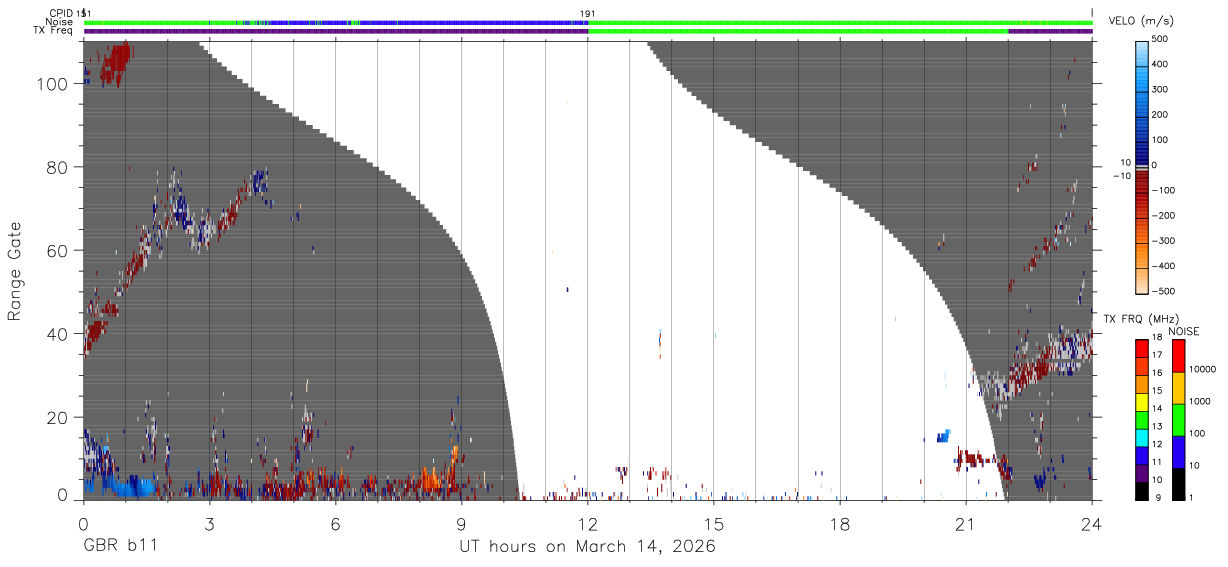
Task: Click the black TX FRQ swatch above 9
Action: point(1143,489)
